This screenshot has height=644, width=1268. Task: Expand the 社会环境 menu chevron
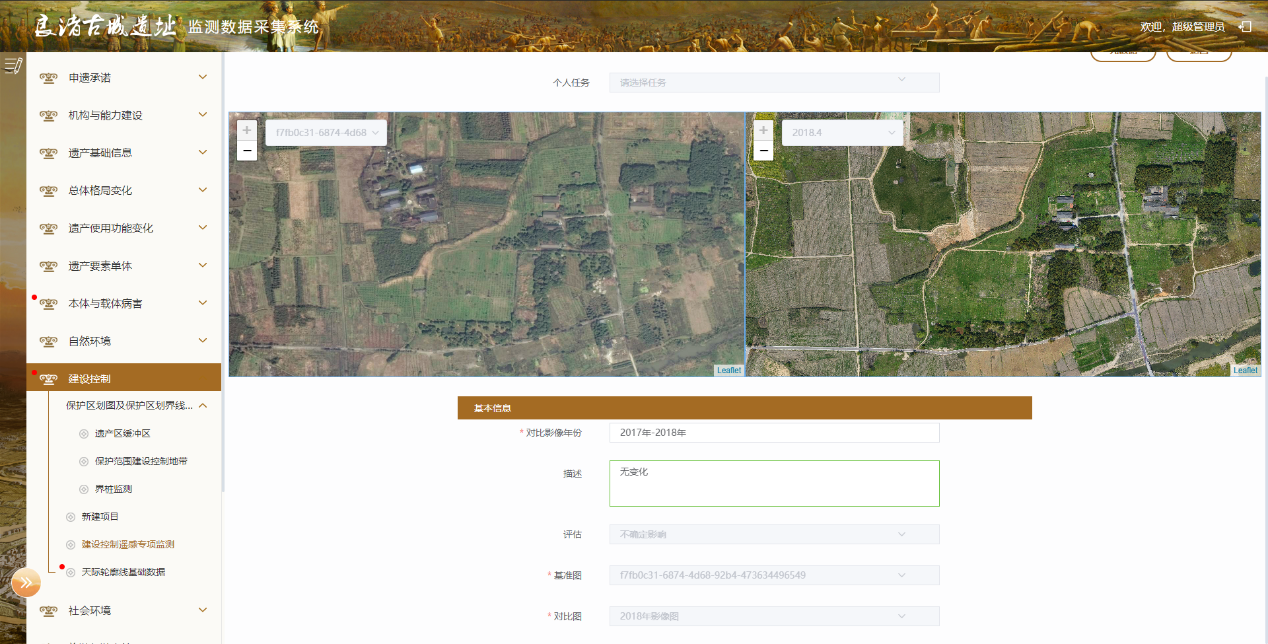coord(203,610)
